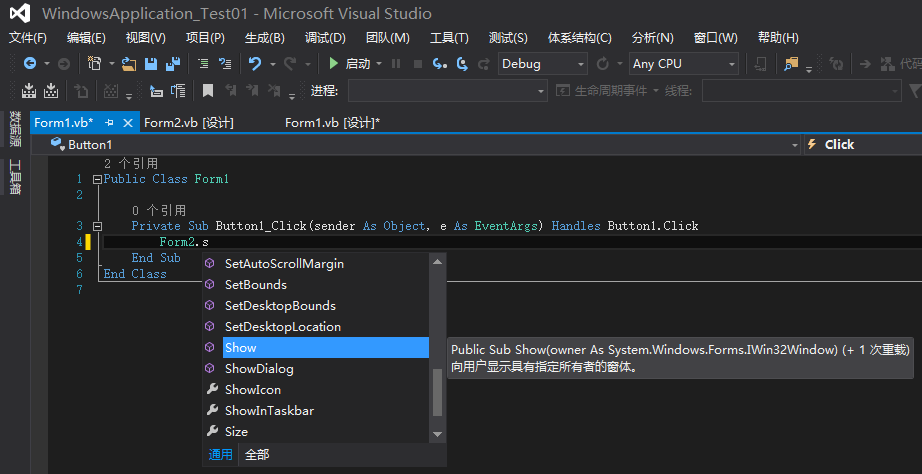
Task: Click the single-disk Save icon
Action: pos(151,64)
